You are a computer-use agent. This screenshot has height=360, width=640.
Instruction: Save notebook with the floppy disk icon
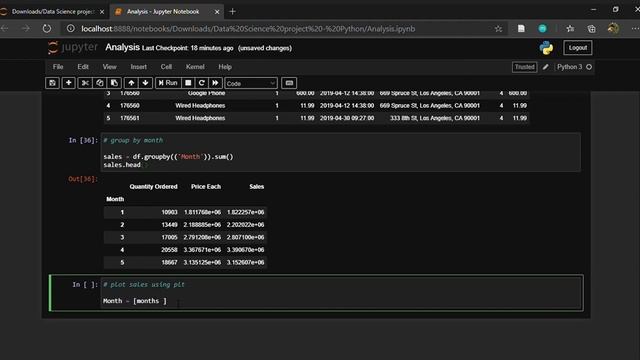(52, 83)
